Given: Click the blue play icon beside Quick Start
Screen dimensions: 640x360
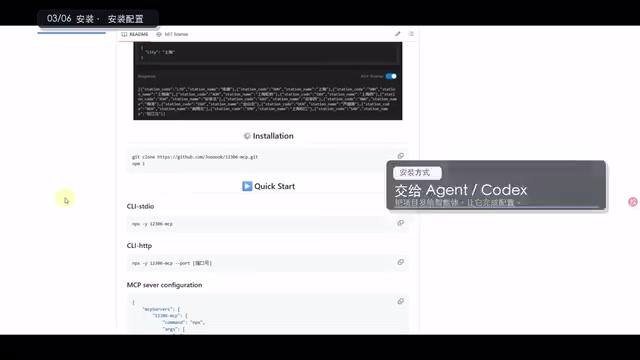Looking at the screenshot, I should 247,186.
